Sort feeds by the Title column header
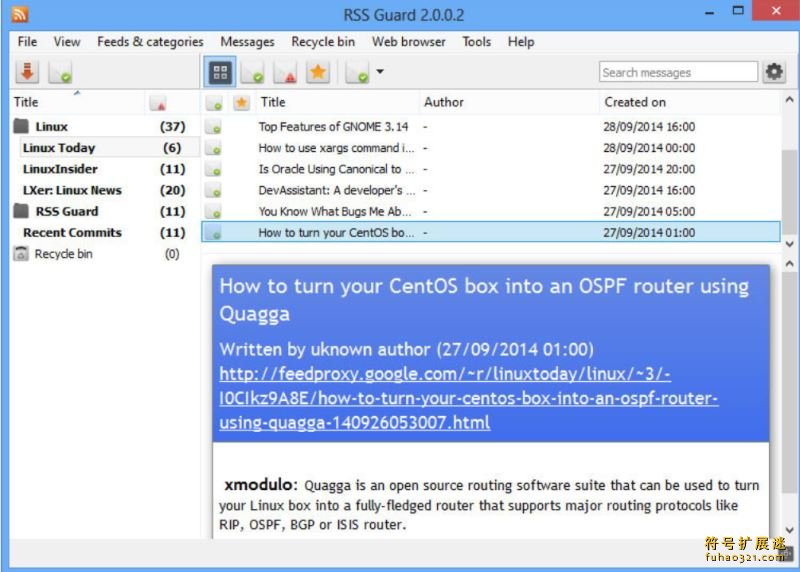This screenshot has width=800, height=572. 78,102
